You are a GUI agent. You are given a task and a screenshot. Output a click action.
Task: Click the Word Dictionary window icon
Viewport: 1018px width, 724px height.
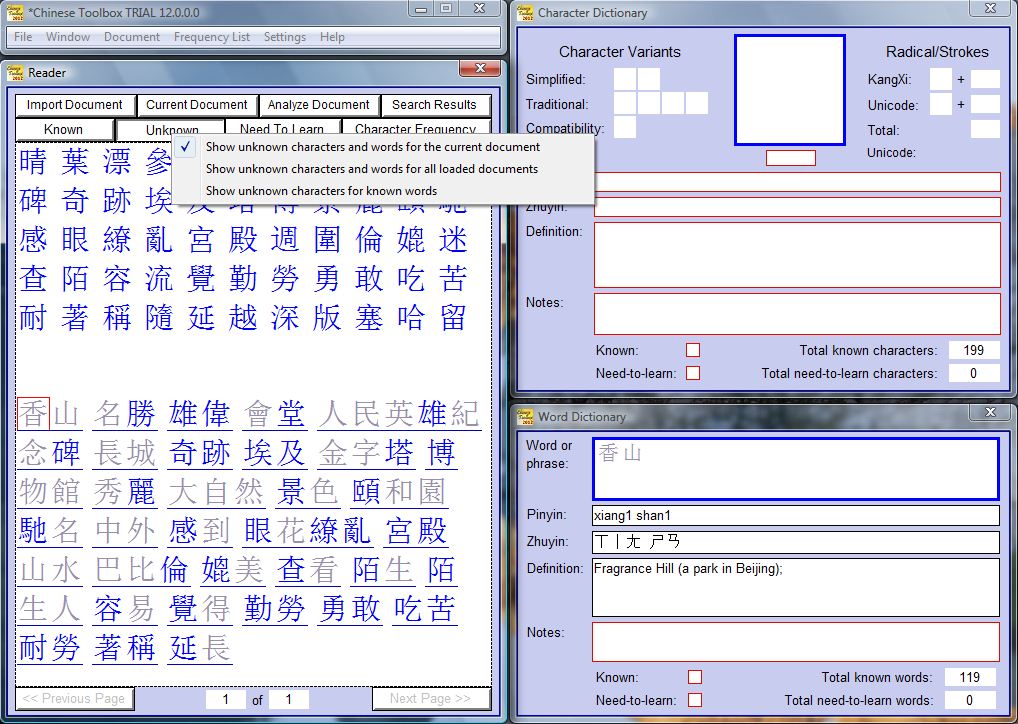tap(524, 416)
